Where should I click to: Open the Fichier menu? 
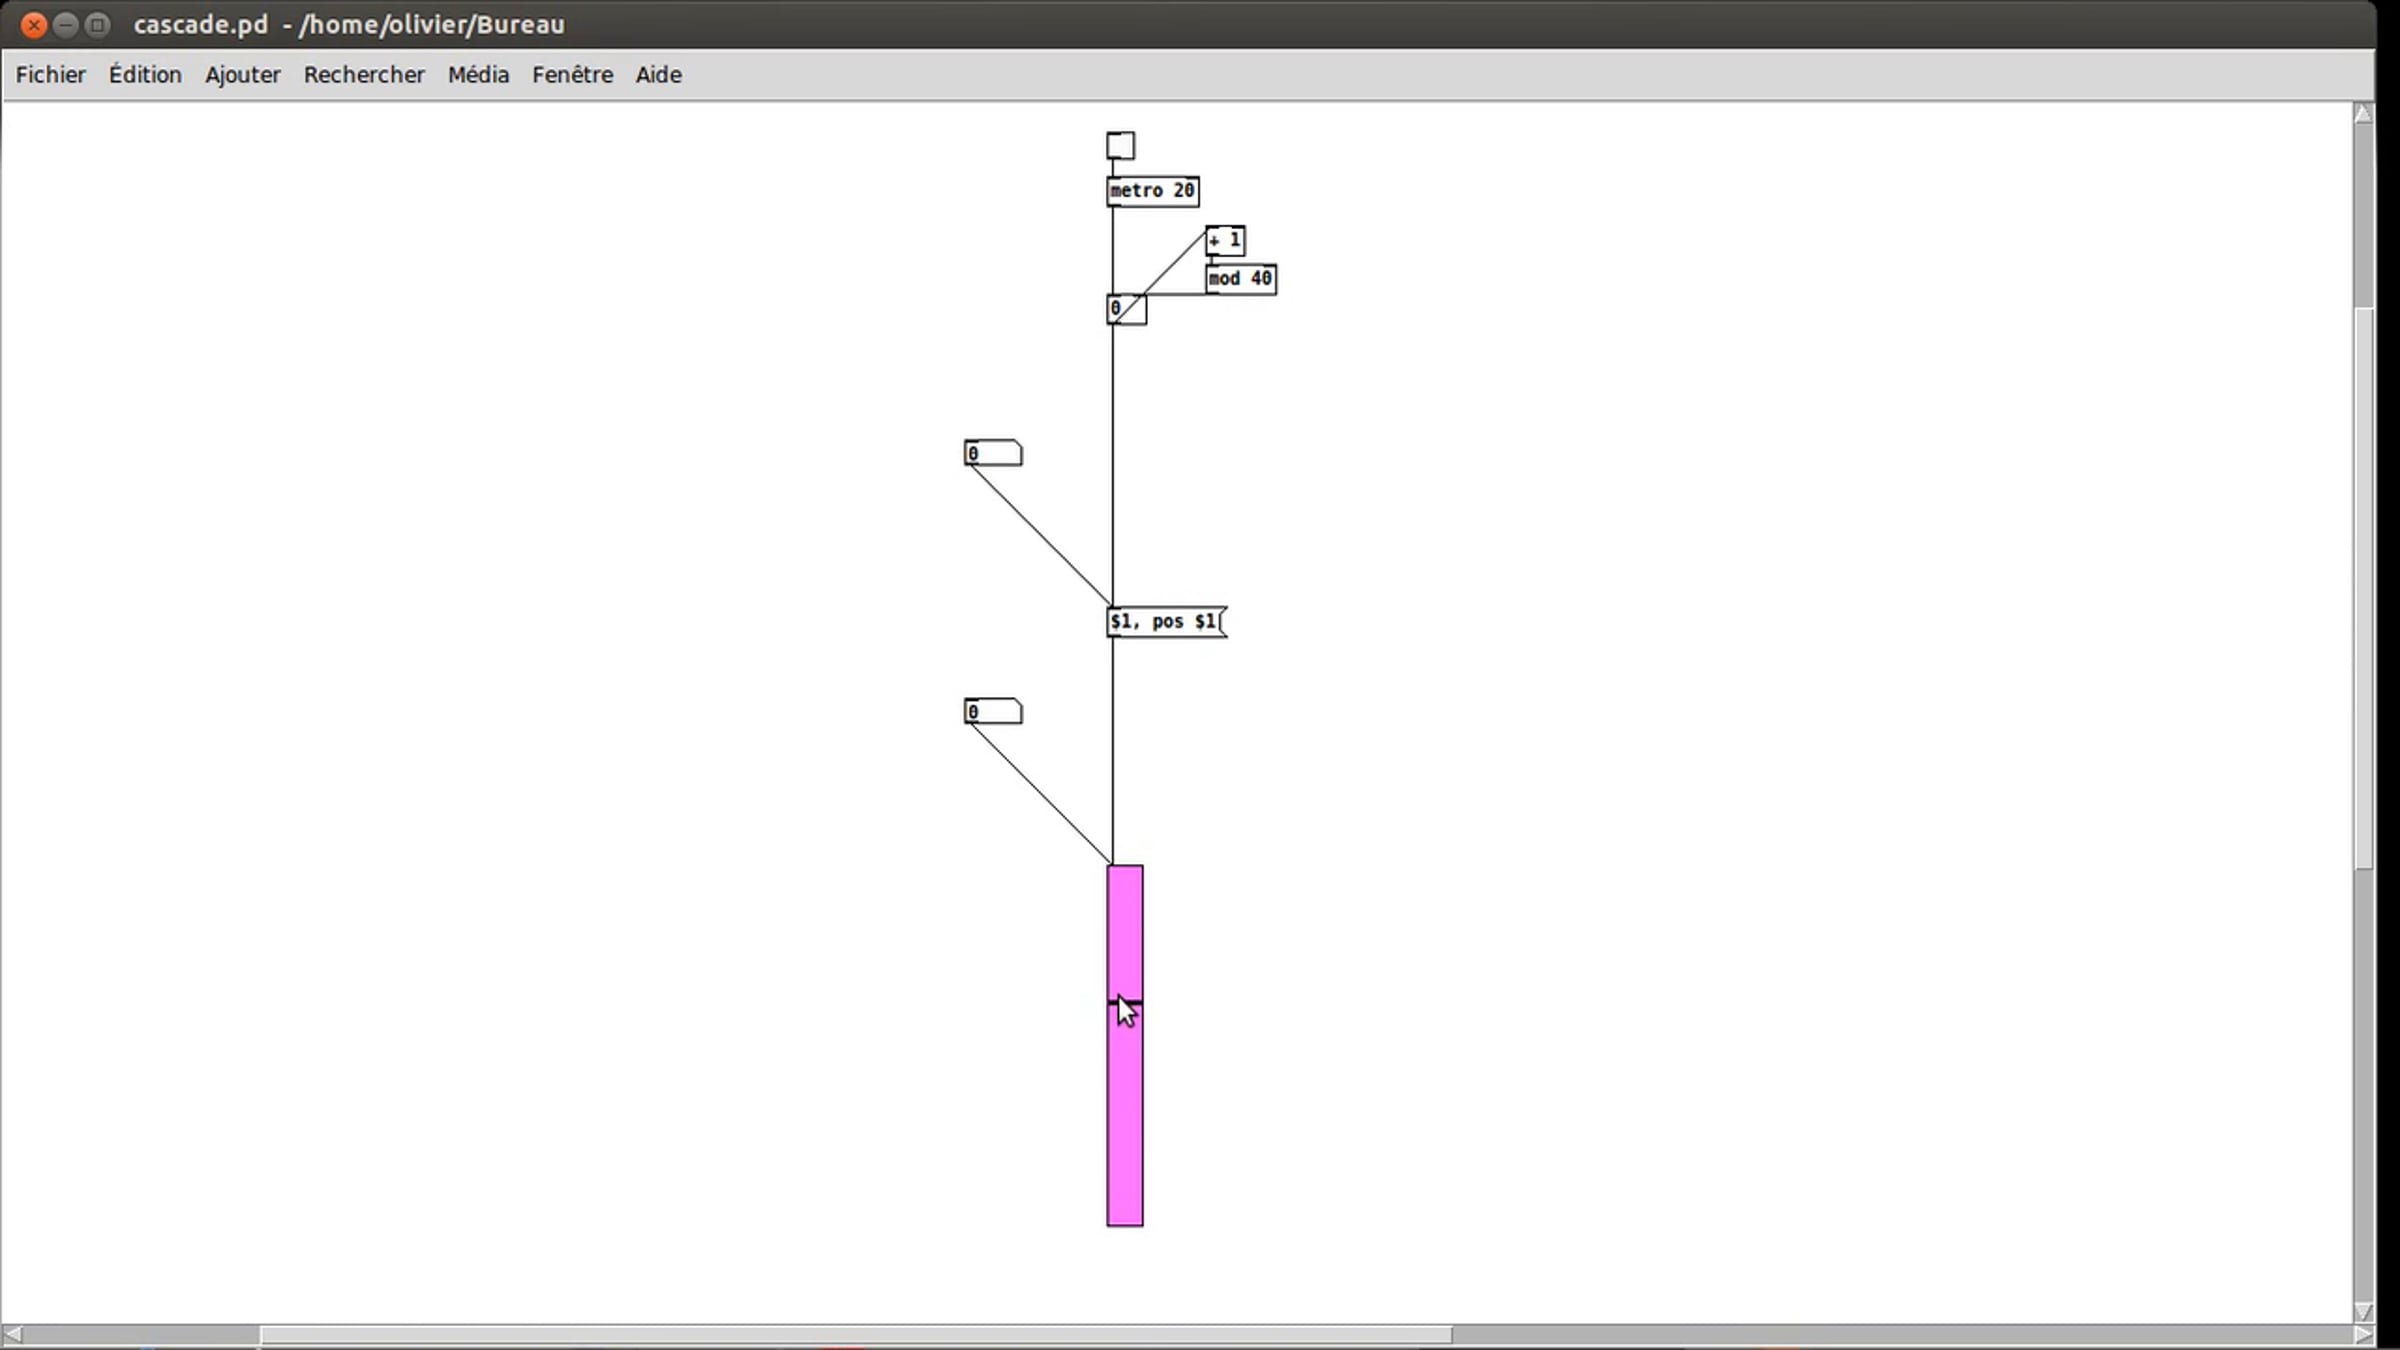point(51,75)
